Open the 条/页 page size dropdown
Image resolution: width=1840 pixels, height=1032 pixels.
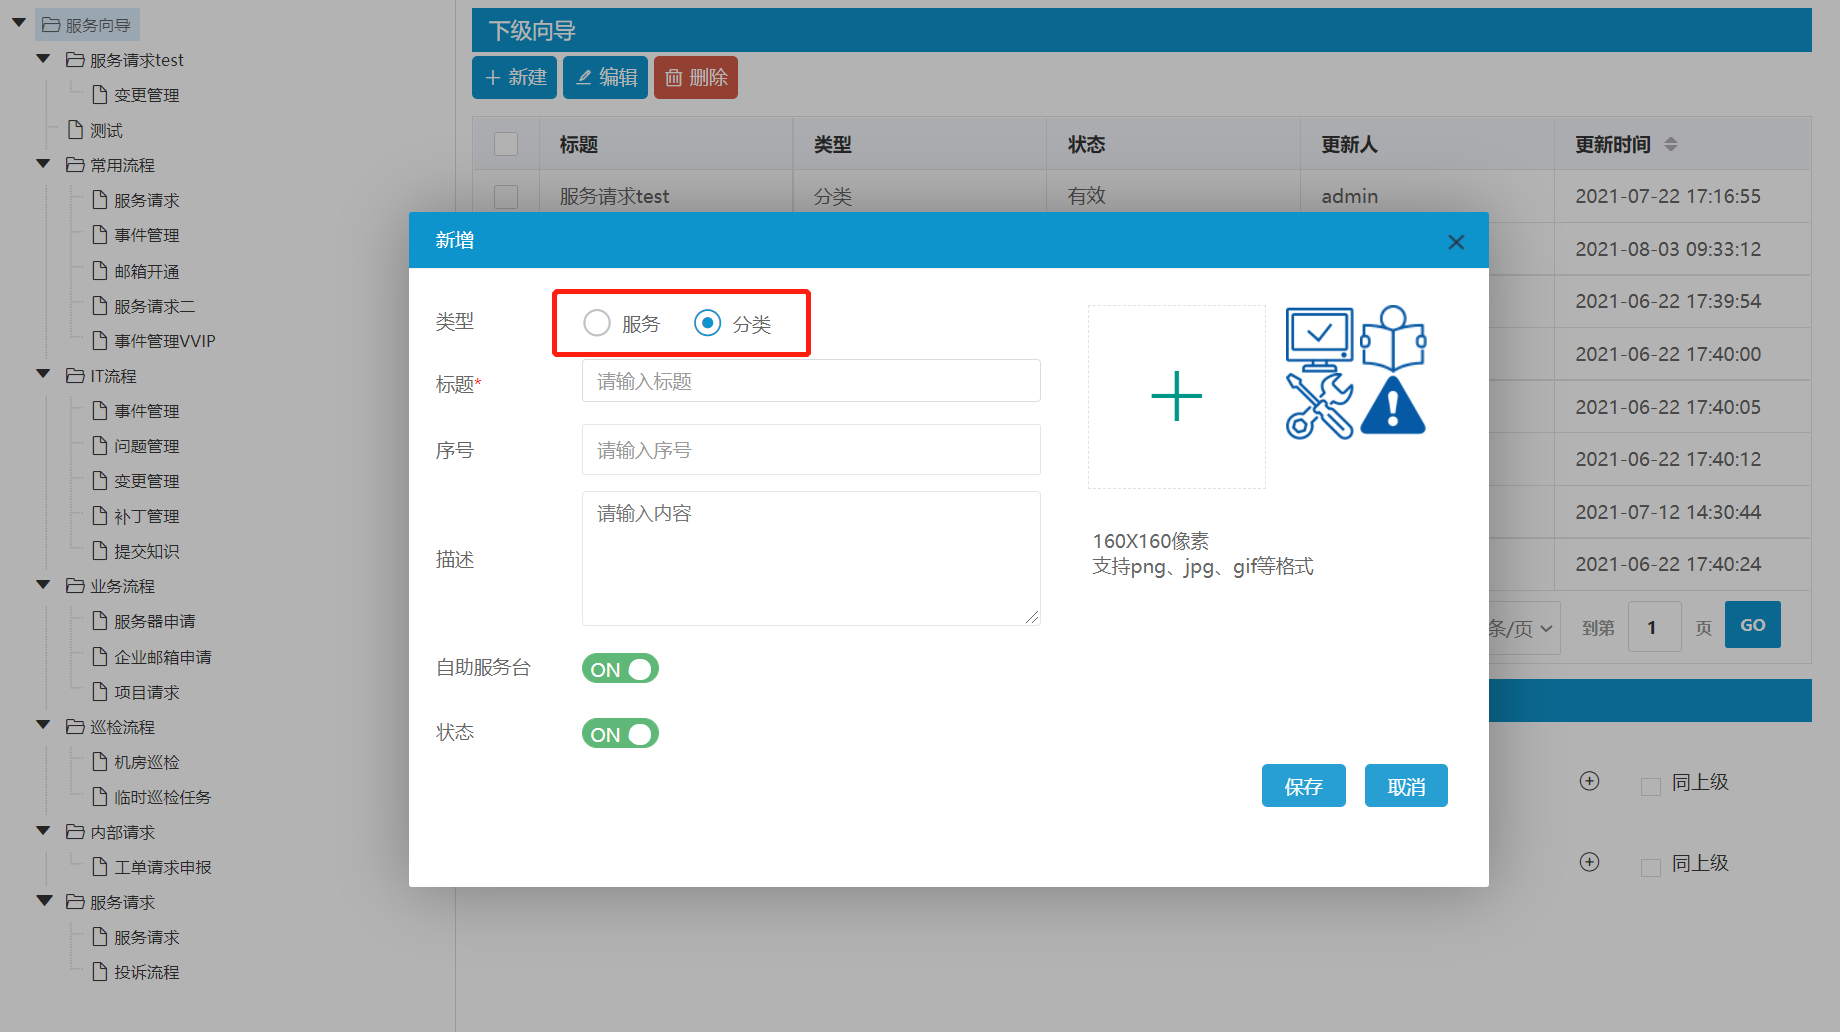(x=1522, y=628)
